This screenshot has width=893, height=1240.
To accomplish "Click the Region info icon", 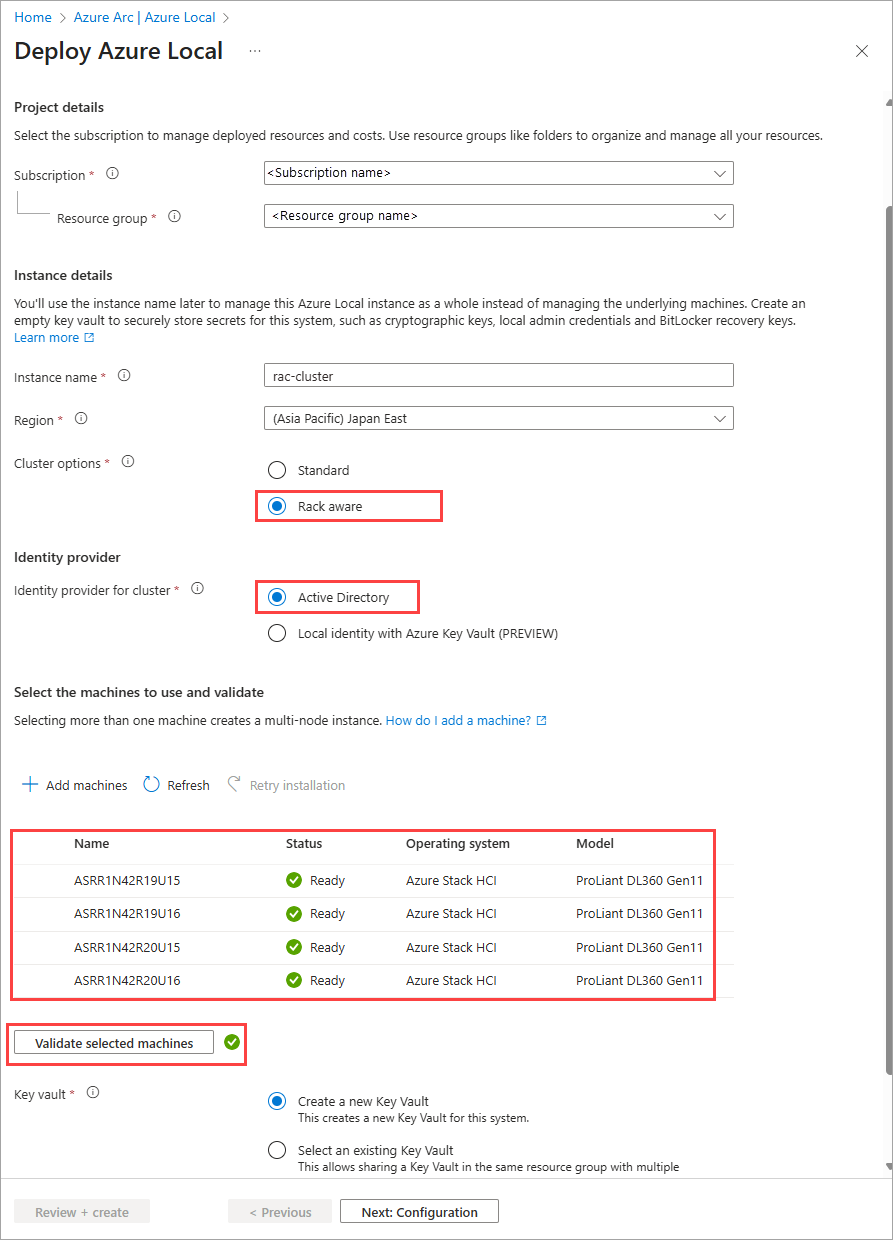I will [81, 419].
